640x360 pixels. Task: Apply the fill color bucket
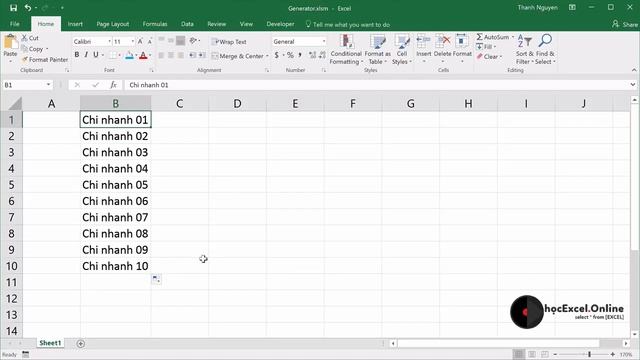[x=129, y=55]
